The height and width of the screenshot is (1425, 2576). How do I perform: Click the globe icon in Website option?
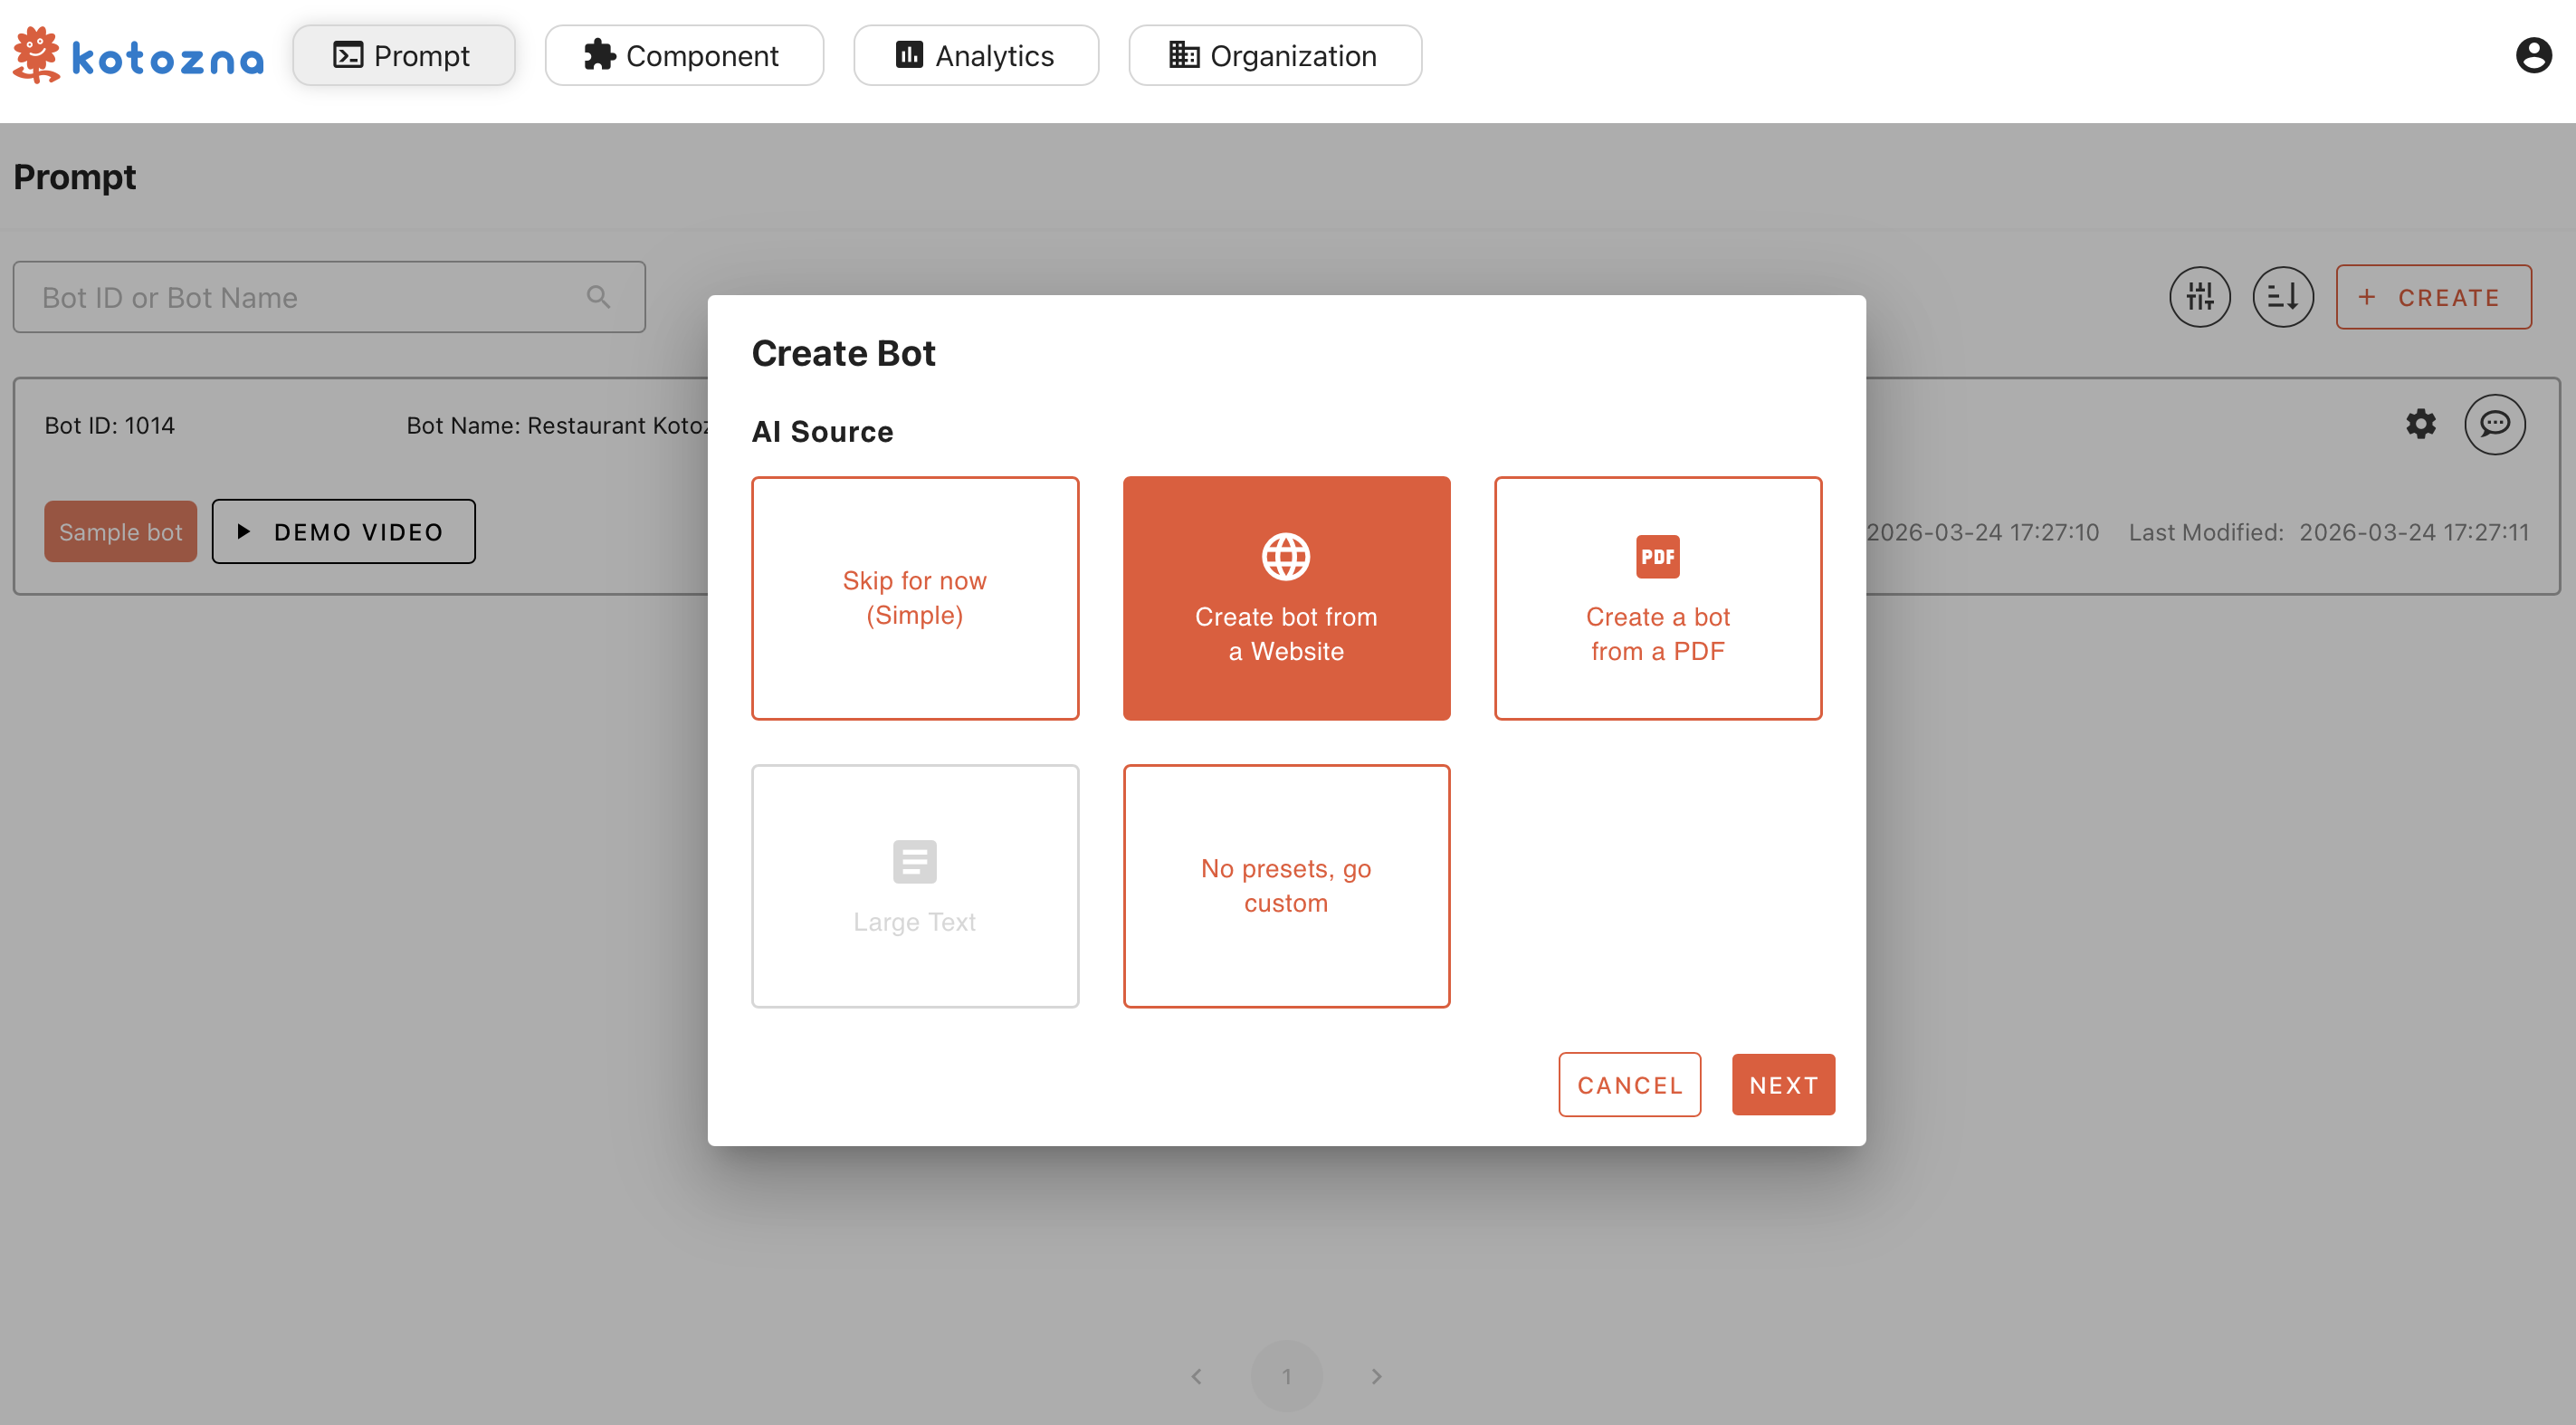1285,556
